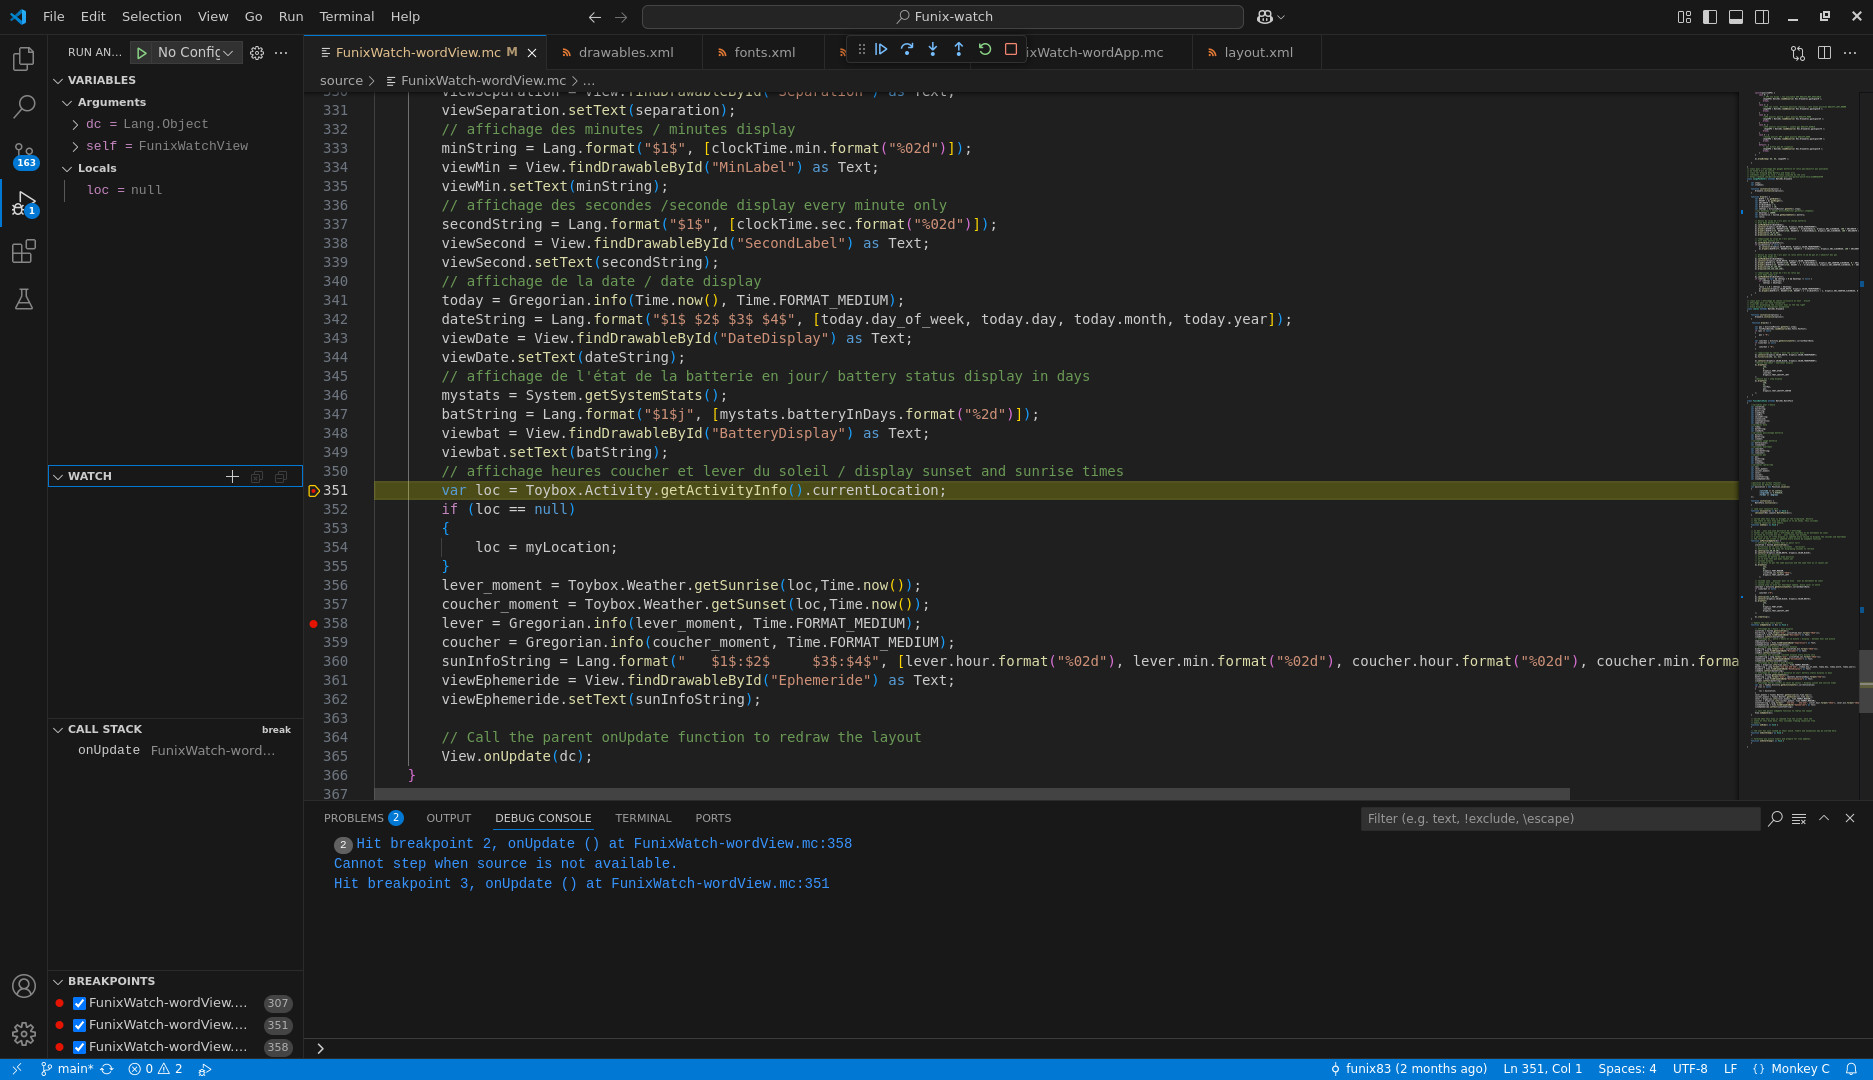Image resolution: width=1873 pixels, height=1080 pixels.
Task: Open the Terminal menu
Action: pos(346,16)
